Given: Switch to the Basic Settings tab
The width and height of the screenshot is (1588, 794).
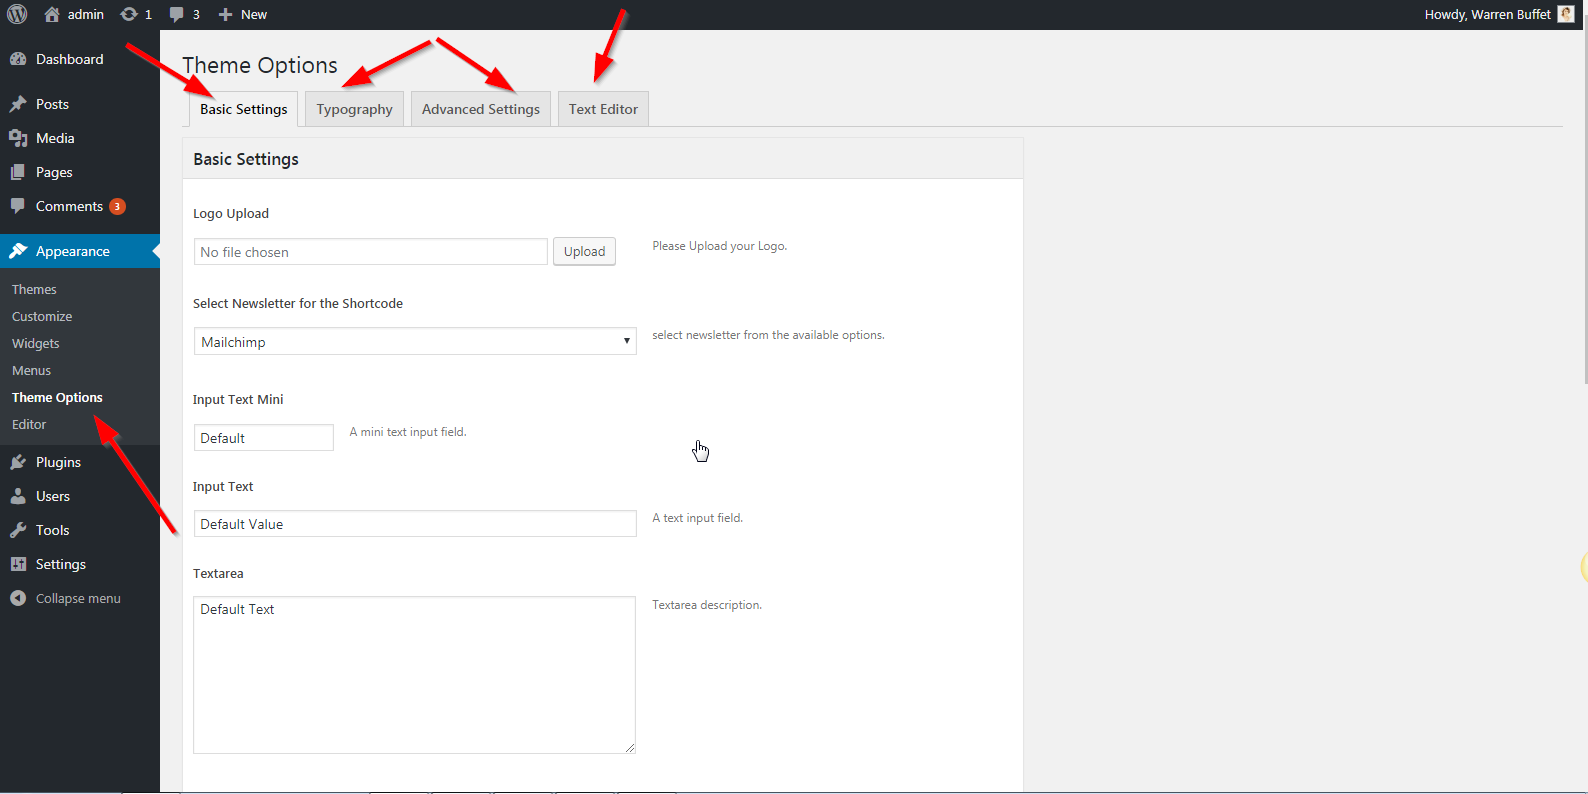Looking at the screenshot, I should tap(243, 109).
